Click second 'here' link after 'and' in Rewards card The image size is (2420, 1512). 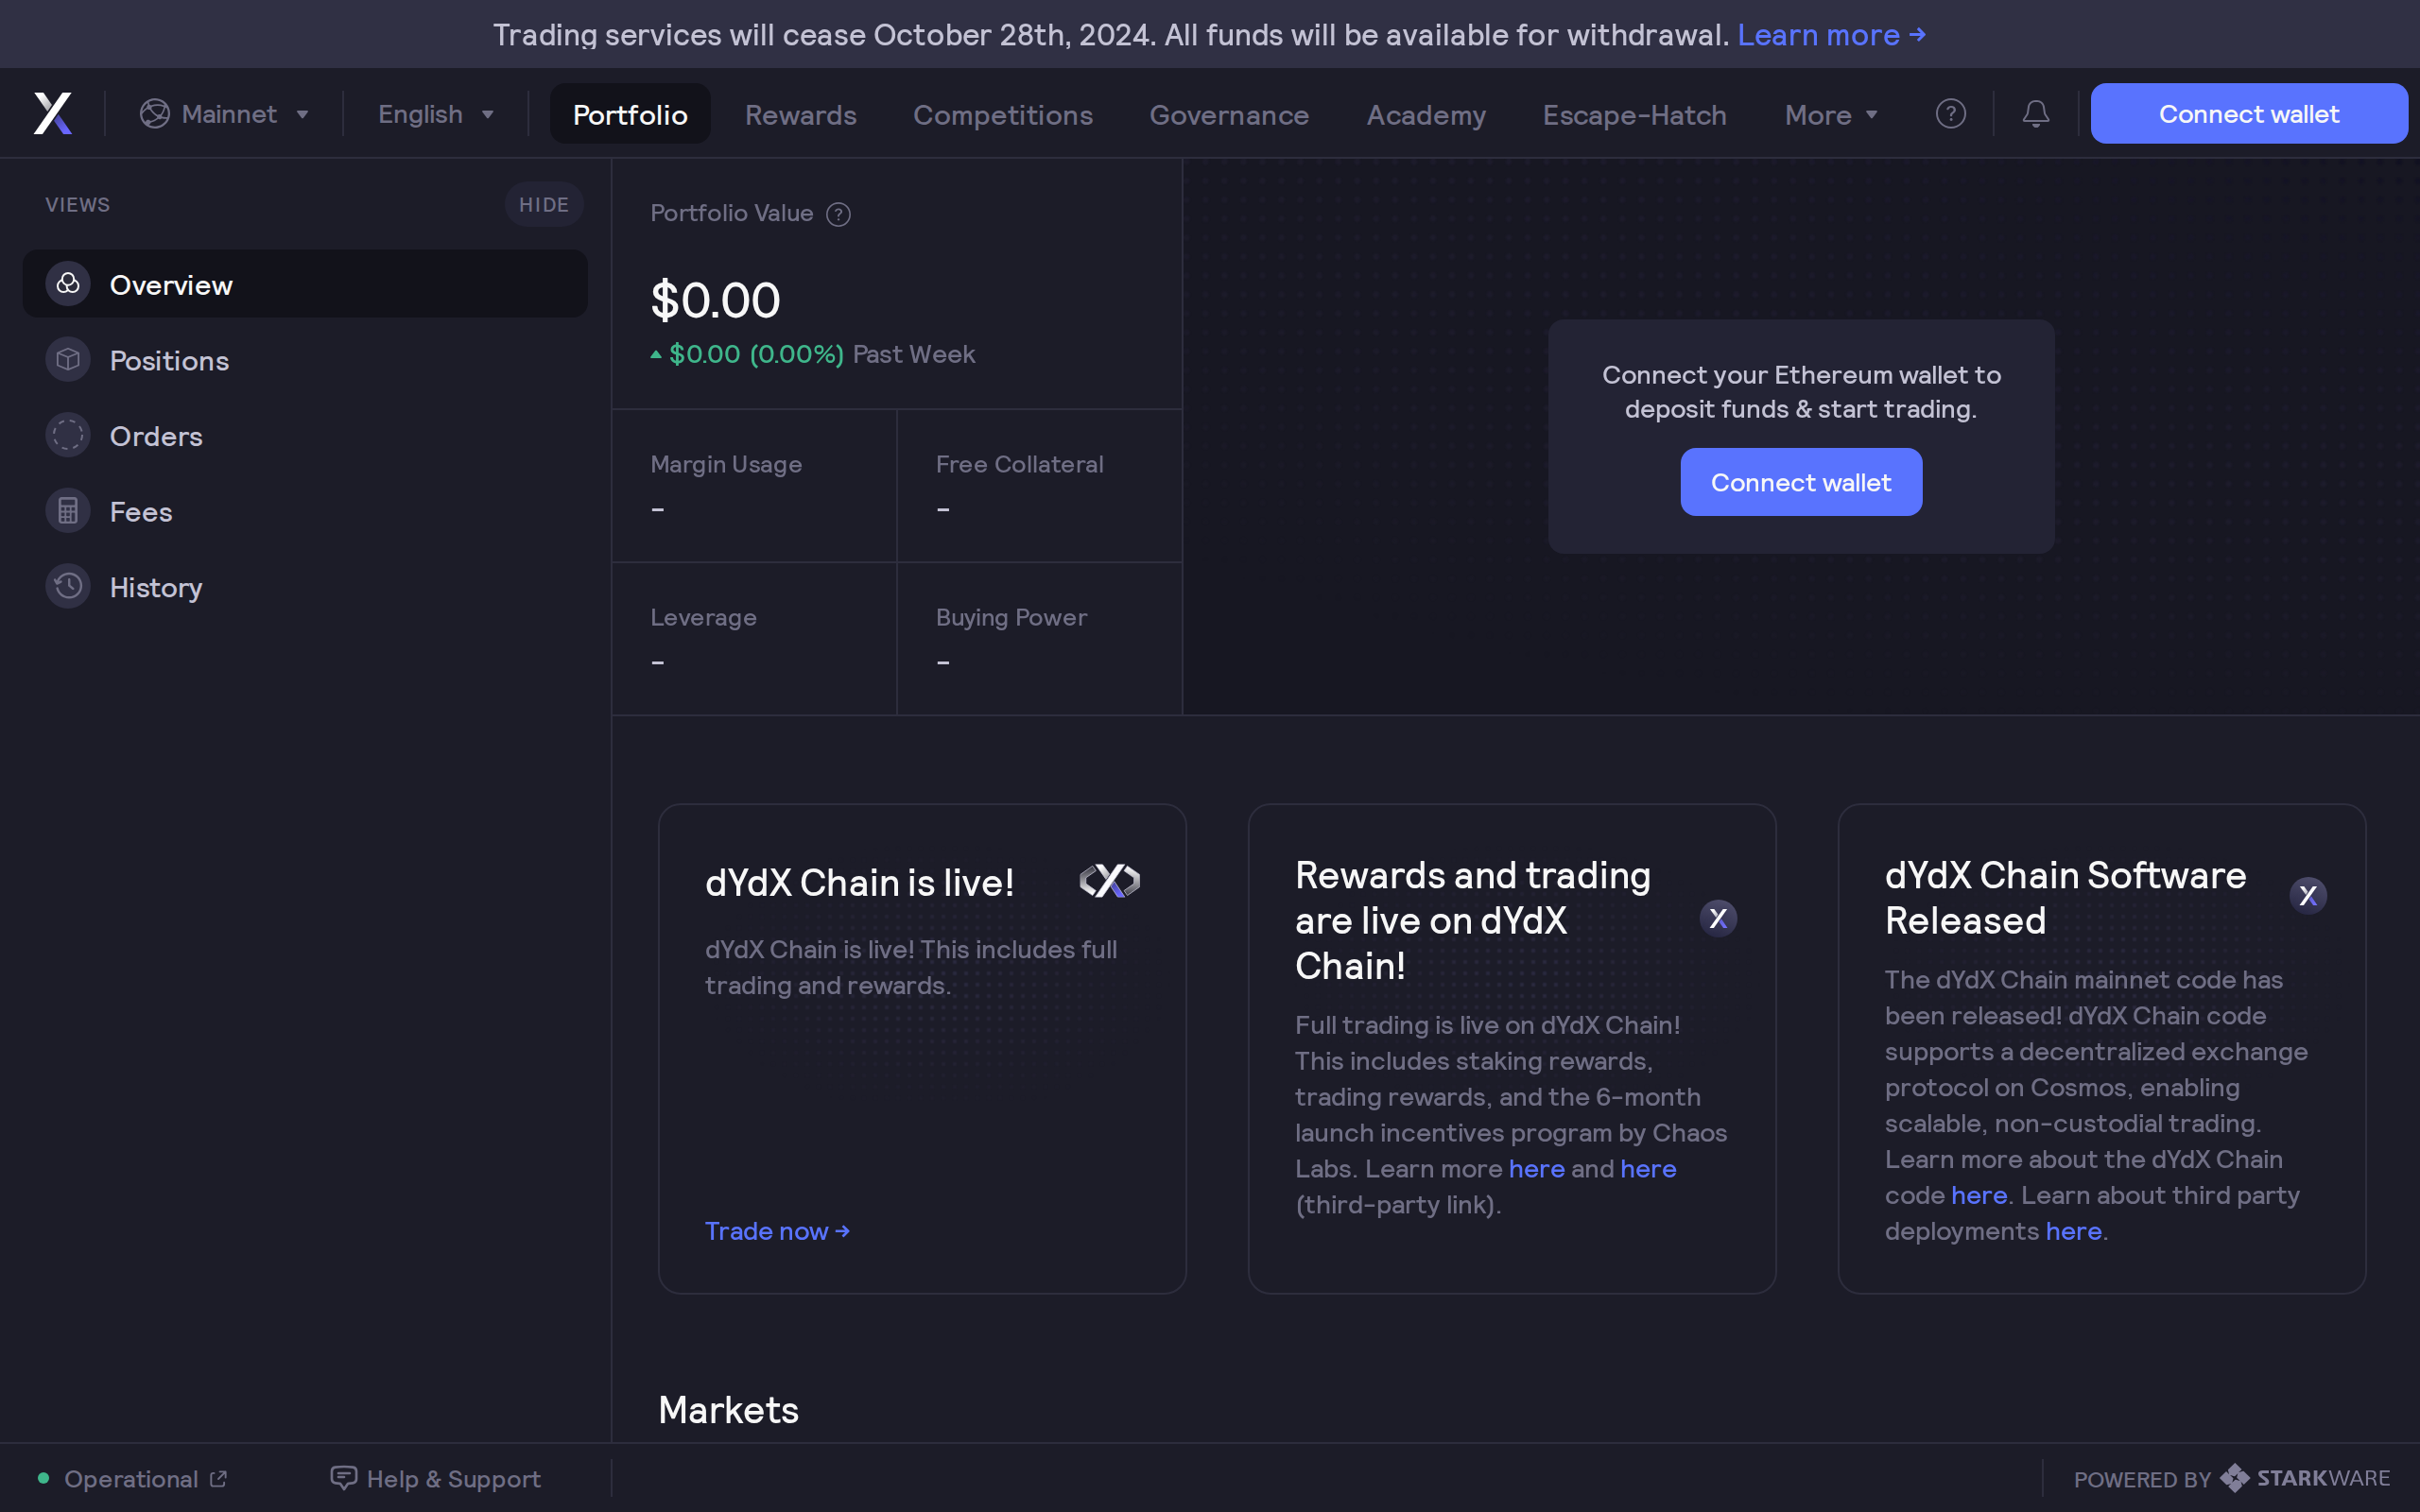click(x=1648, y=1168)
